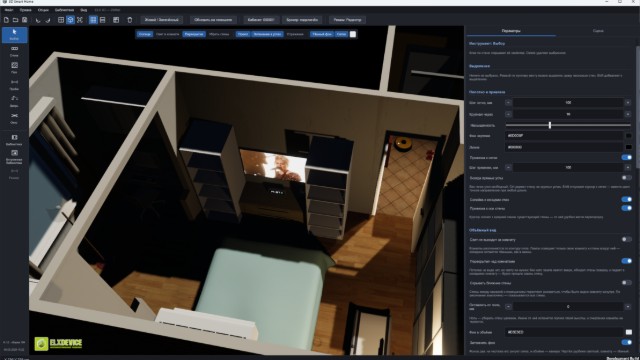This screenshot has width=640, height=360.
Task: Click the trash delete toolbar icon
Action: pyautogui.click(x=130, y=20)
